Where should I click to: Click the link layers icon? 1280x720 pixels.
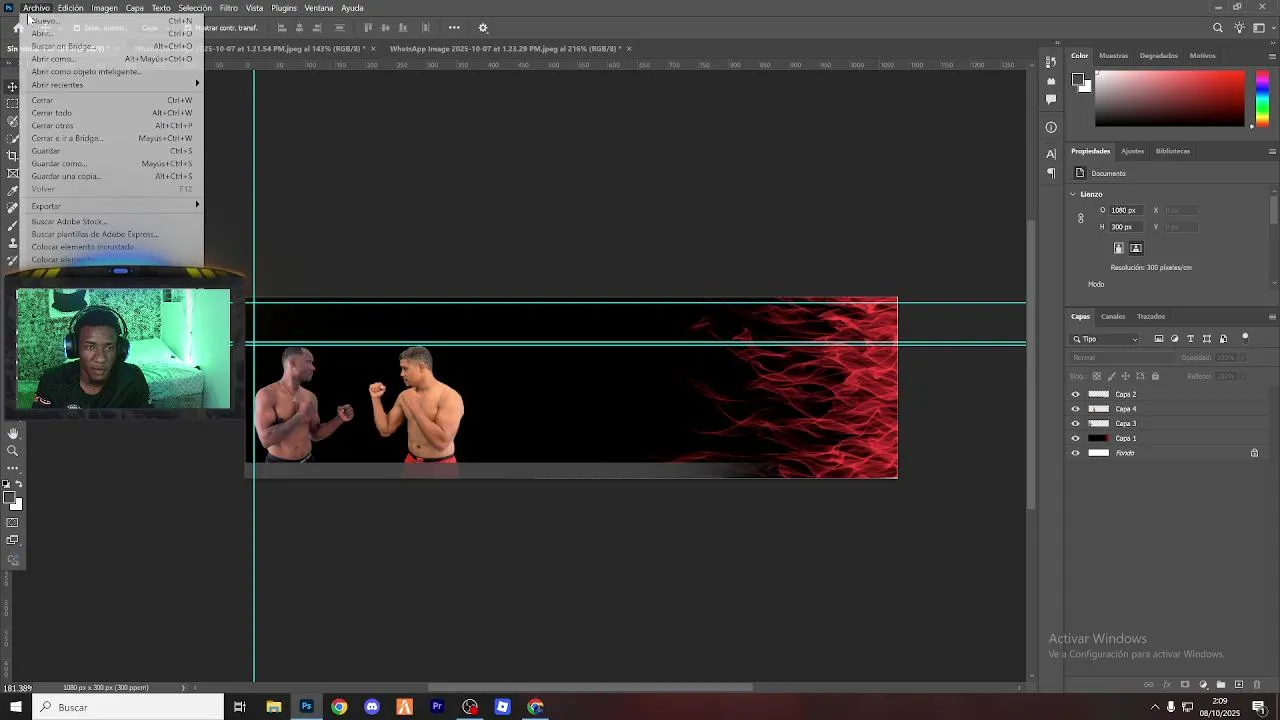[x=1148, y=685]
